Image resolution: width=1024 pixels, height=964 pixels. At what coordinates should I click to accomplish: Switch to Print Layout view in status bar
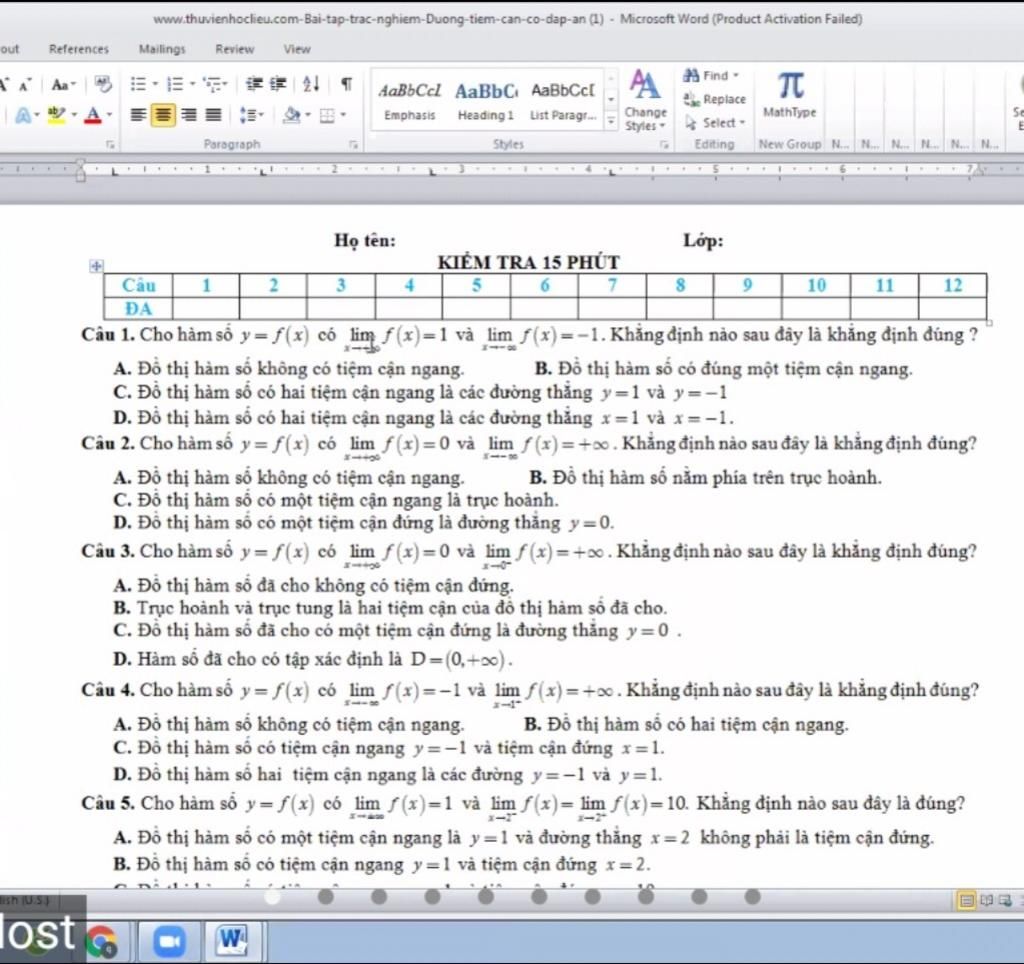pos(966,901)
